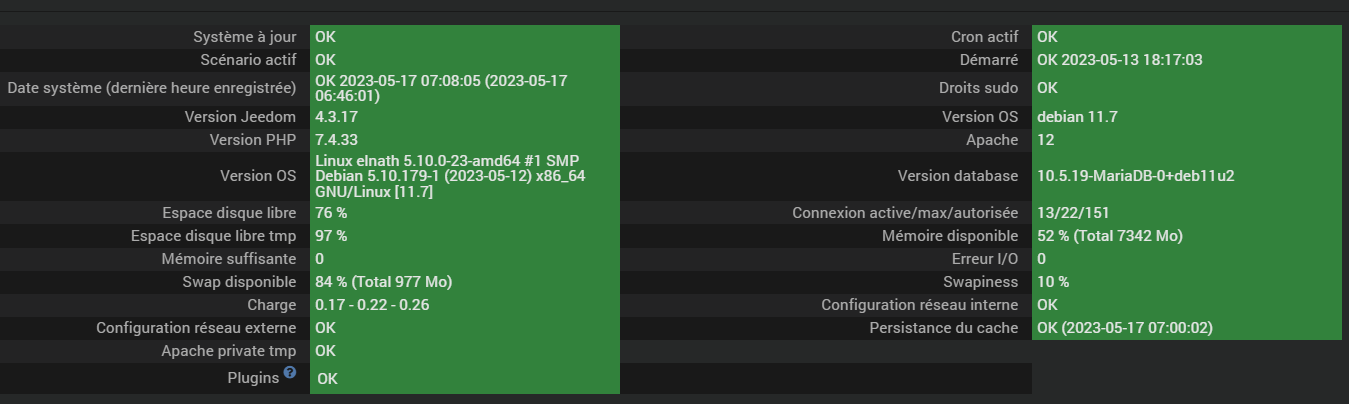The width and height of the screenshot is (1349, 404).
Task: Click the Charge value 0.17 - 0.22 - 0.26
Action: point(372,305)
